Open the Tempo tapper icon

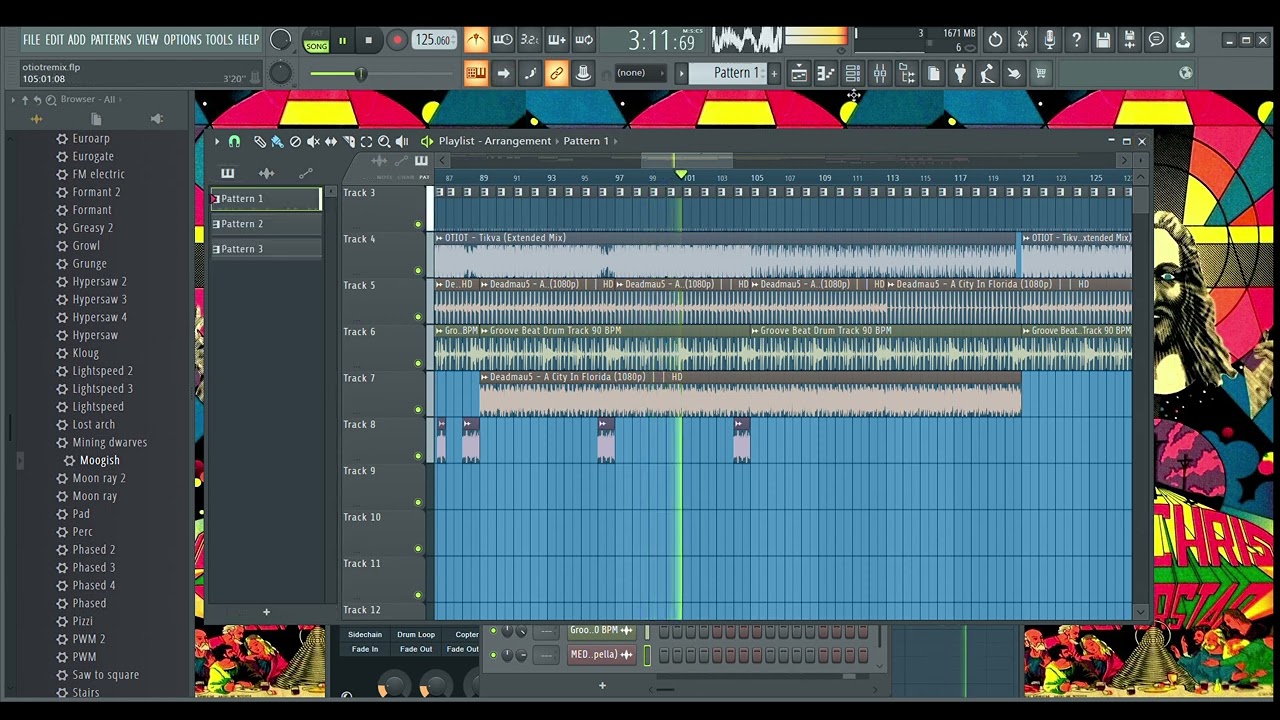[x=987, y=73]
